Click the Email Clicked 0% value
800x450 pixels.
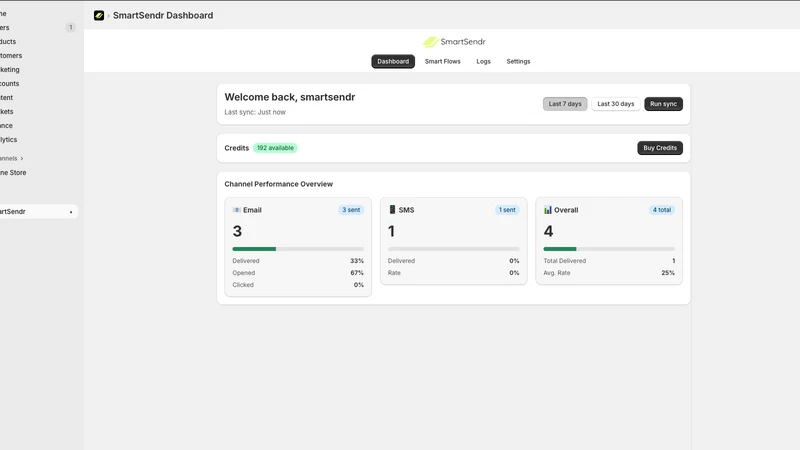[x=359, y=285]
